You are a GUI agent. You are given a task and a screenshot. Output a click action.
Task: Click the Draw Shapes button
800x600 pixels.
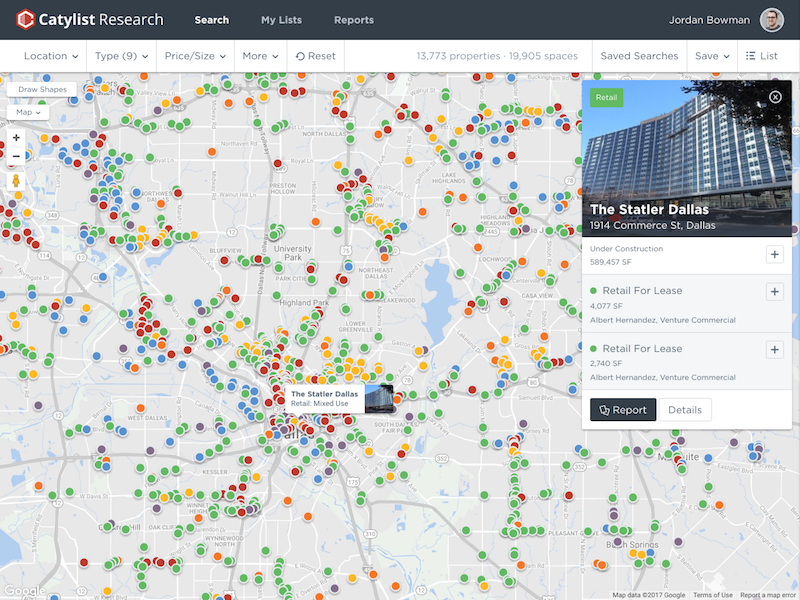(x=41, y=89)
